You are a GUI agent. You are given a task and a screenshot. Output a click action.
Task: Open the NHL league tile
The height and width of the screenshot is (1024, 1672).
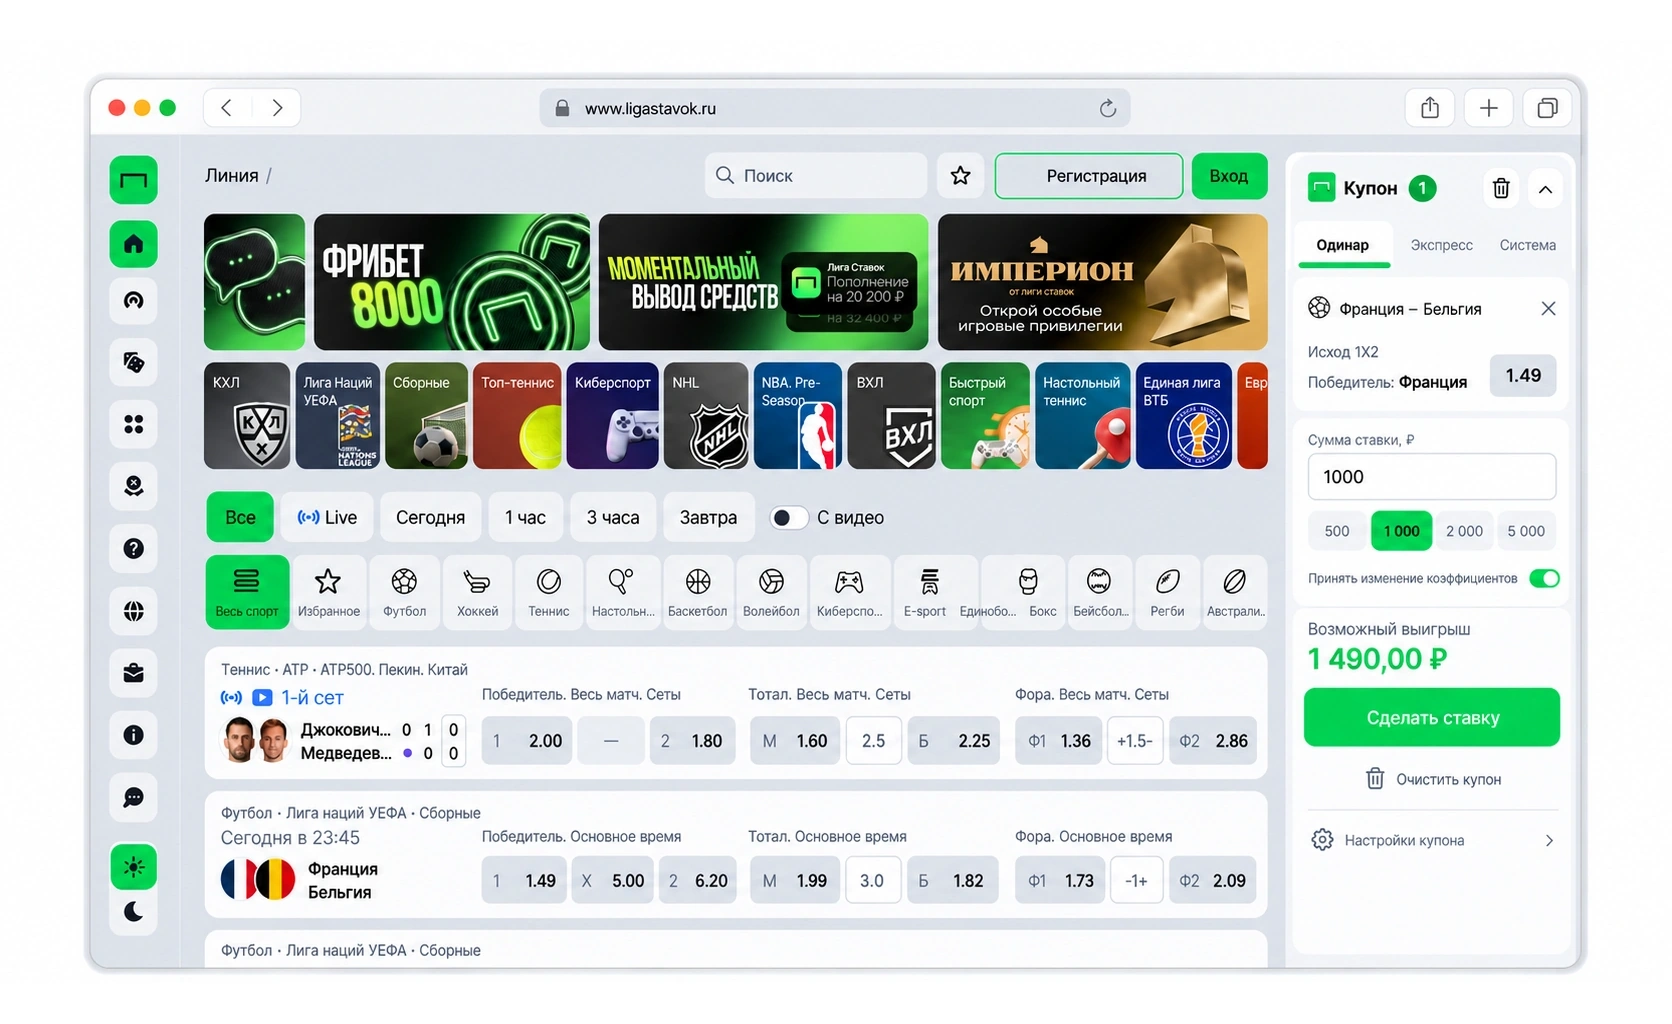coord(705,416)
